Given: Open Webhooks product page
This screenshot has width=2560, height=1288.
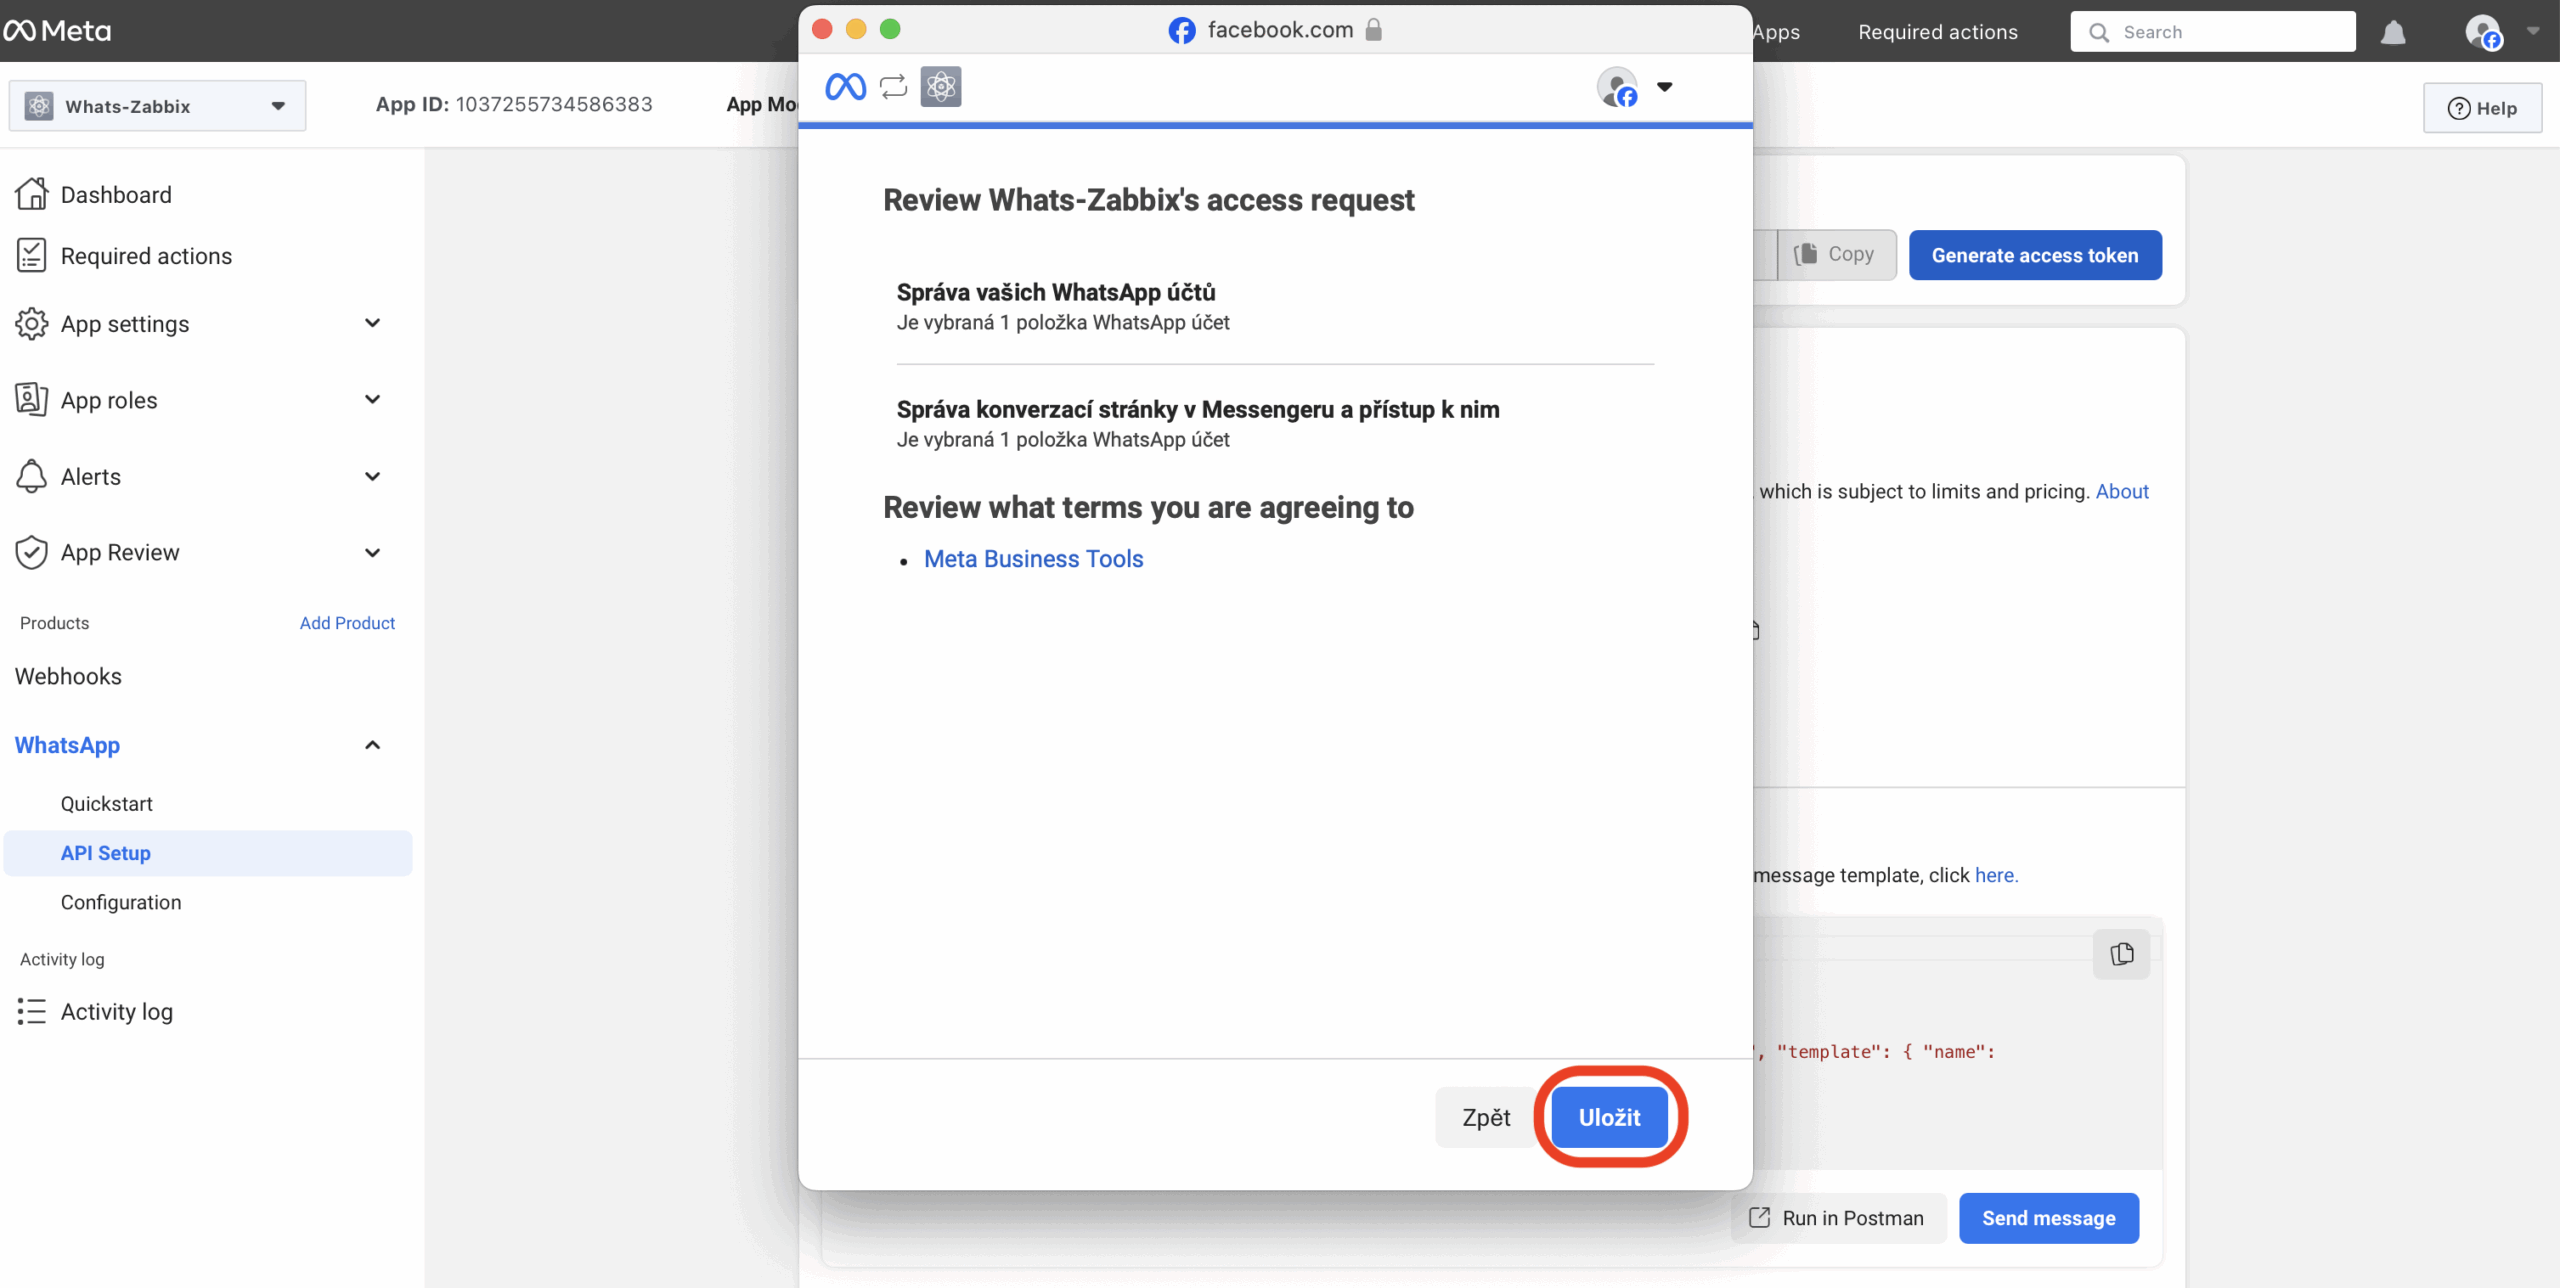Looking at the screenshot, I should click(x=68, y=676).
